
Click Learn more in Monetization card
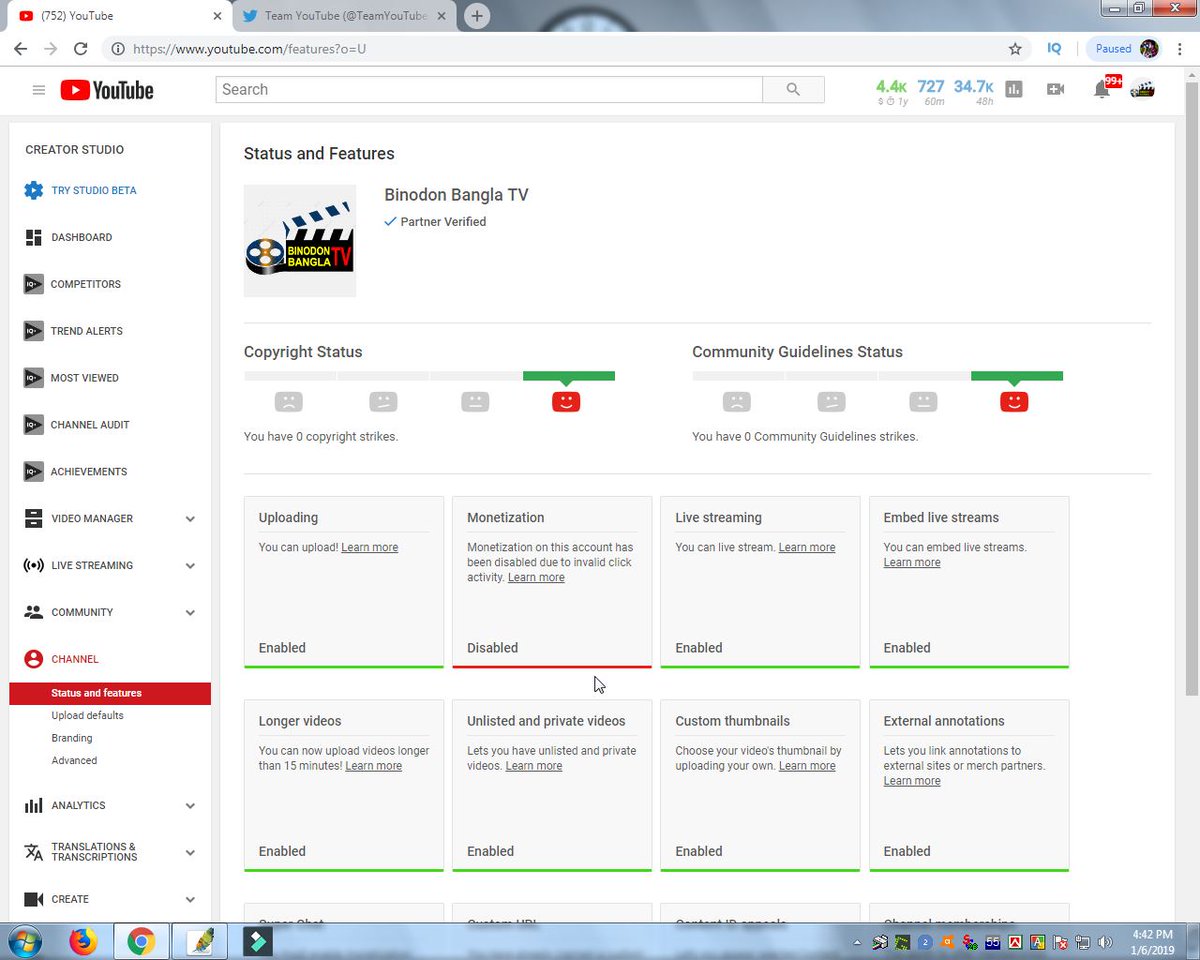pos(536,578)
